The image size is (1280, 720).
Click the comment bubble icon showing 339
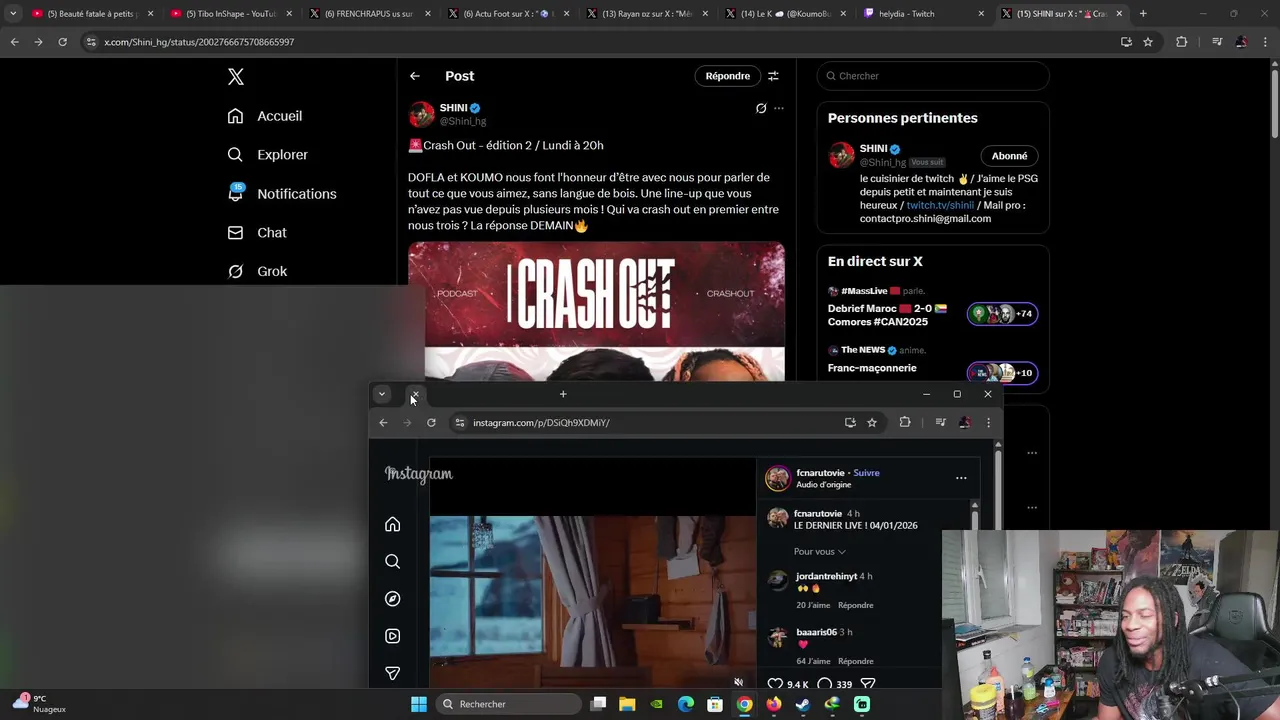825,684
